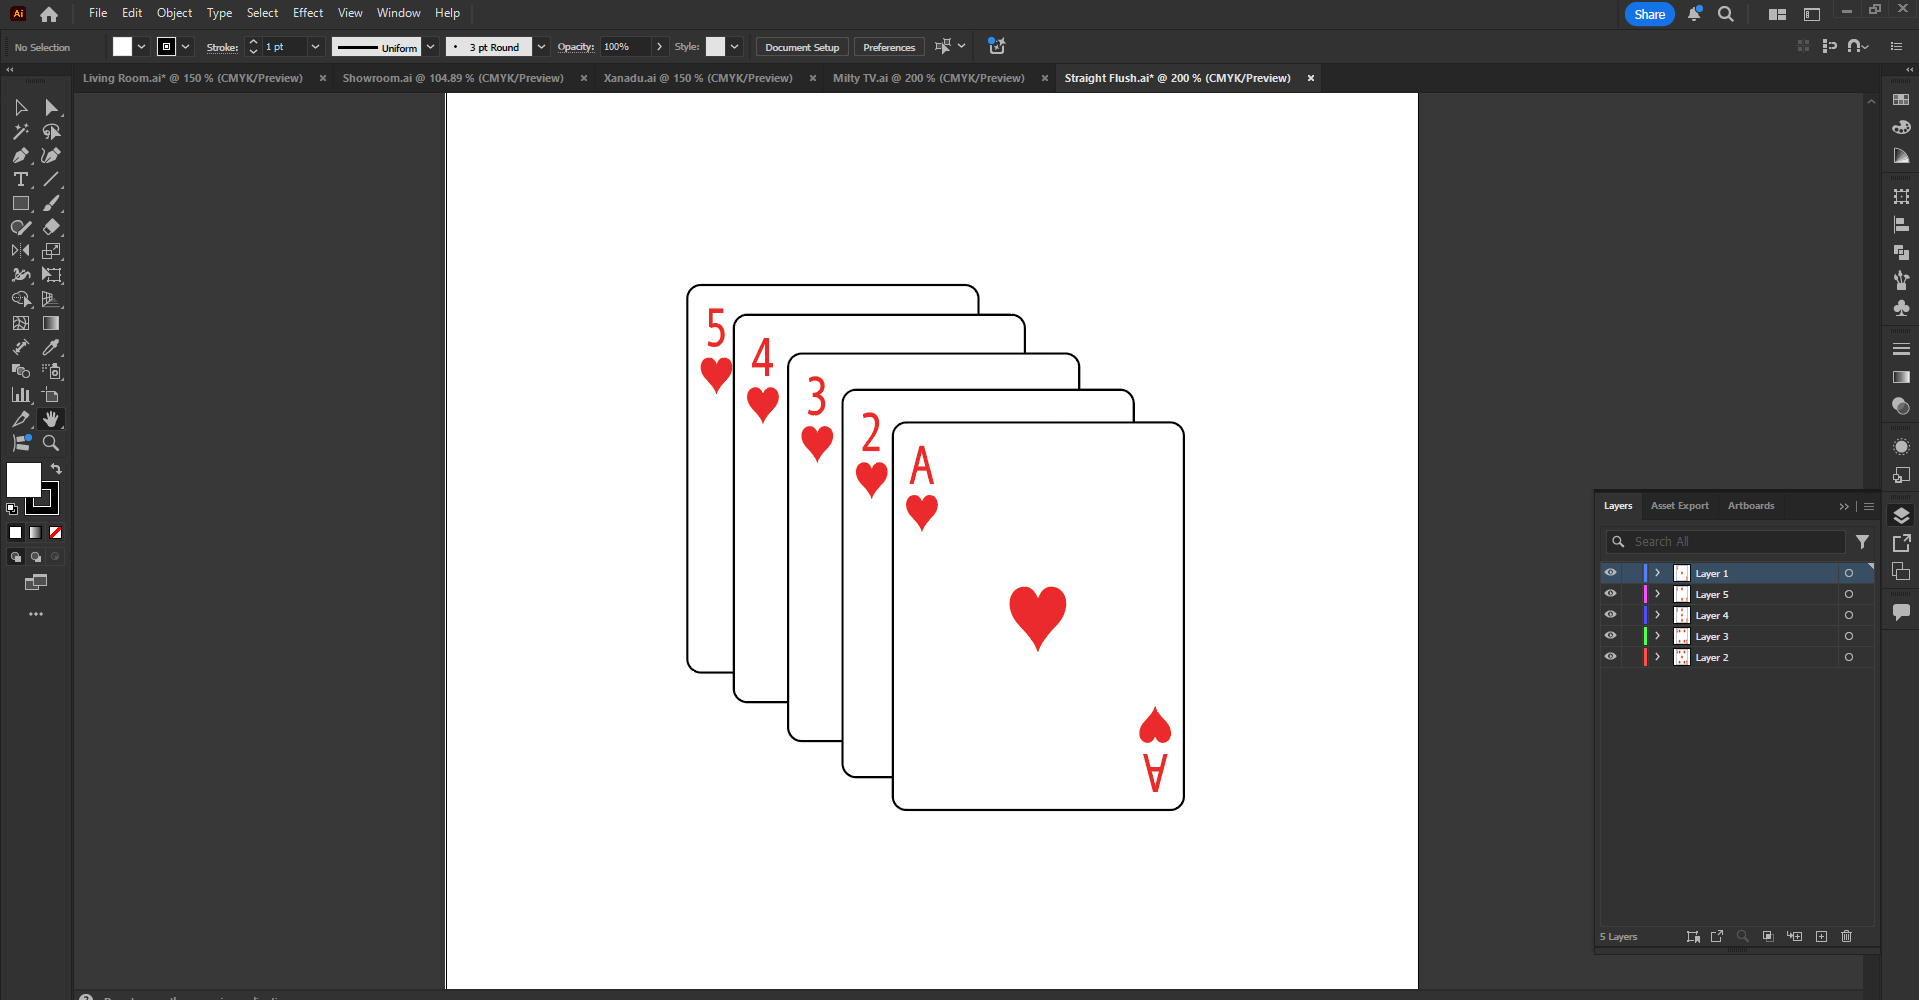Click the fill color swatch in the toolbar

(23, 480)
